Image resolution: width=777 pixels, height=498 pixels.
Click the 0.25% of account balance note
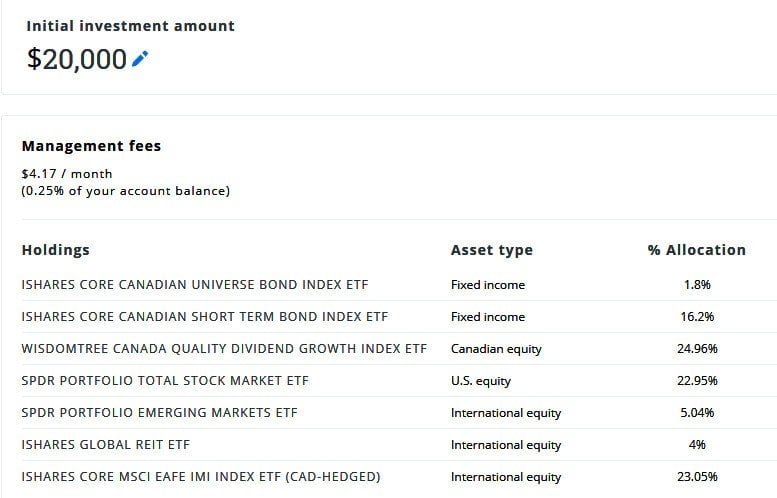pyautogui.click(x=126, y=191)
